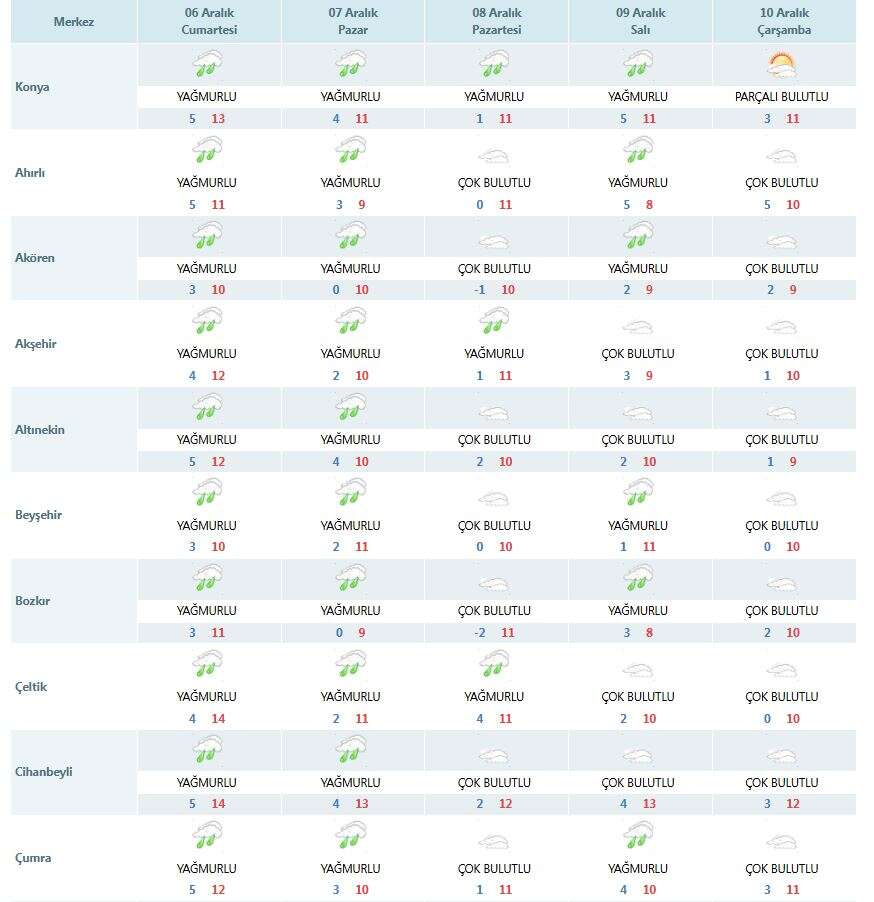Click Ahırlı's cloudy icon for 08 Aralık

click(494, 156)
